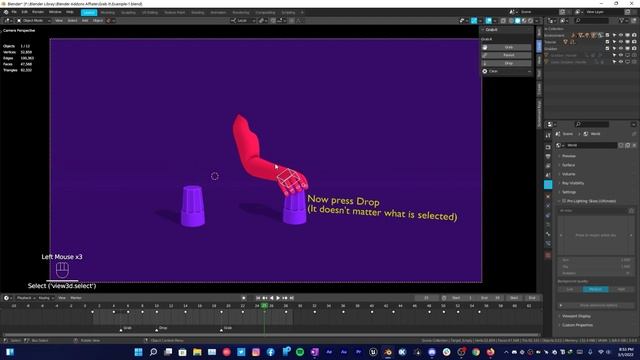Disable Tutorial collection render camera icon
The image size is (640, 360).
[634, 42]
